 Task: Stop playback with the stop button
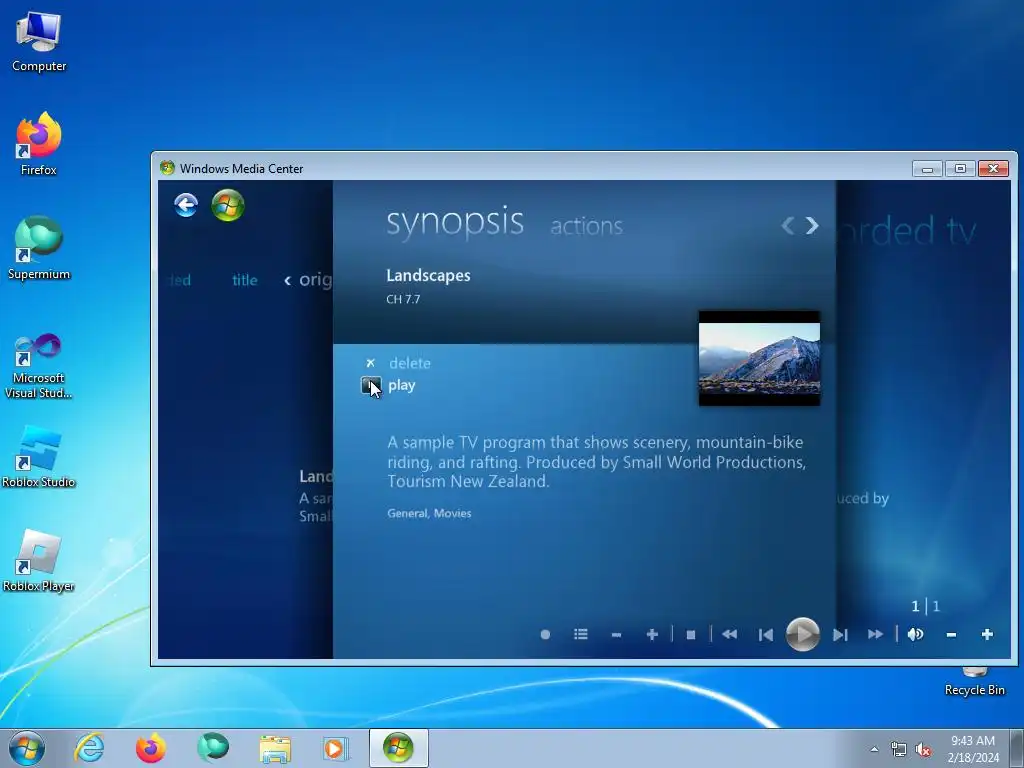[x=691, y=634]
